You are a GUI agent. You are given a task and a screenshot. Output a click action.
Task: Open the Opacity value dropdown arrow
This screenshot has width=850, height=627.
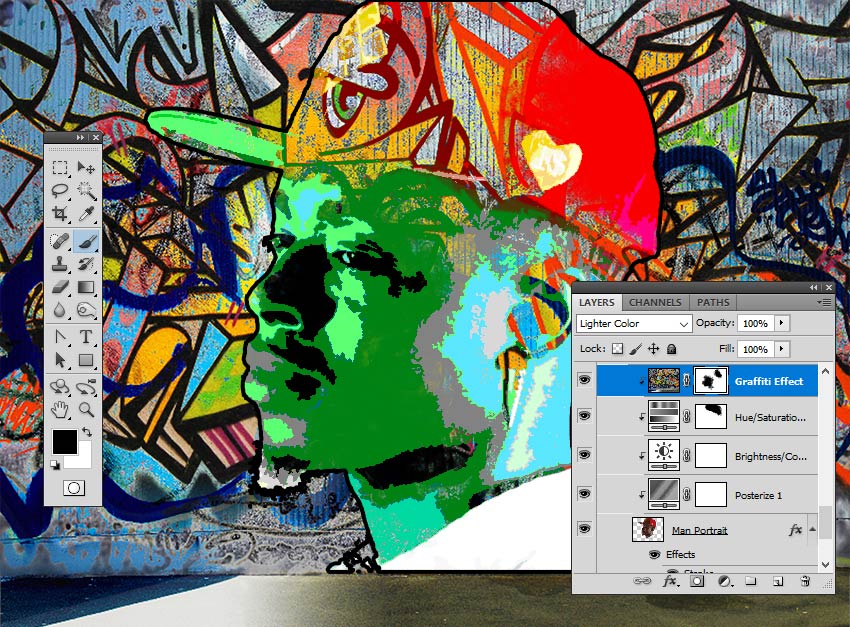pos(782,323)
